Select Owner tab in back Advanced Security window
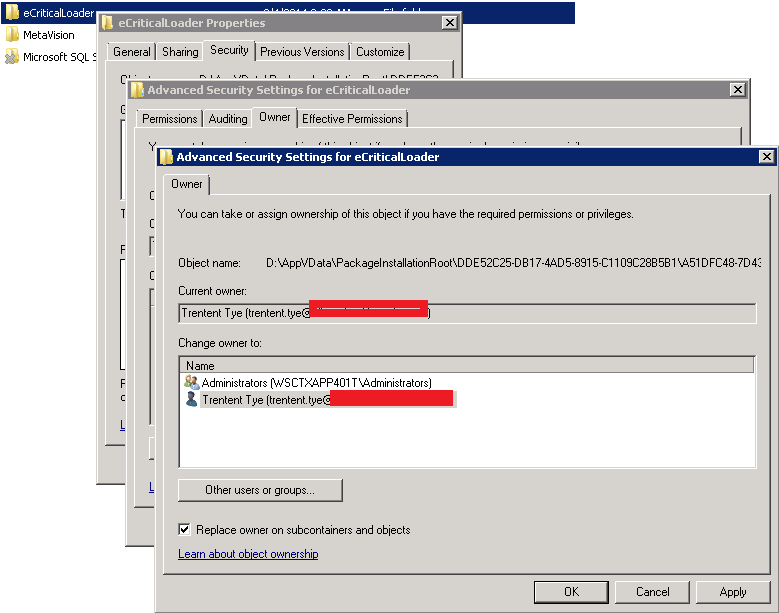The width and height of the screenshot is (779, 613). [275, 117]
